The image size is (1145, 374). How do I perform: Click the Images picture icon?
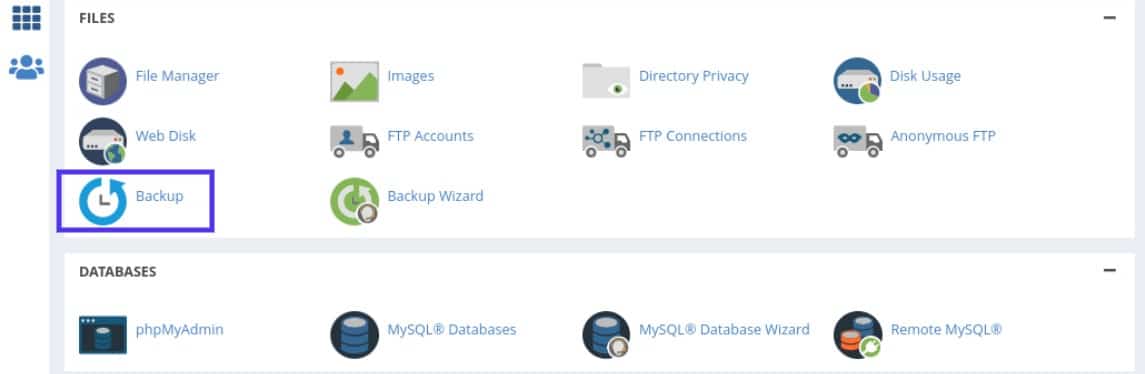[x=354, y=81]
